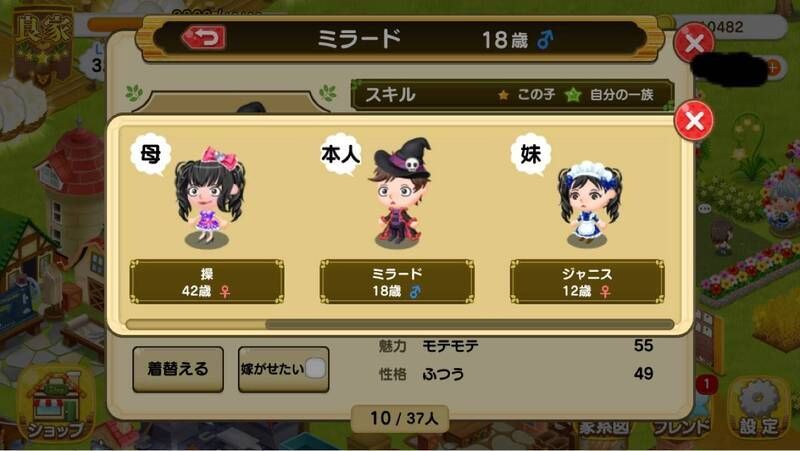Click the 本人 speech bubble label
800x451 pixels.
click(x=341, y=154)
